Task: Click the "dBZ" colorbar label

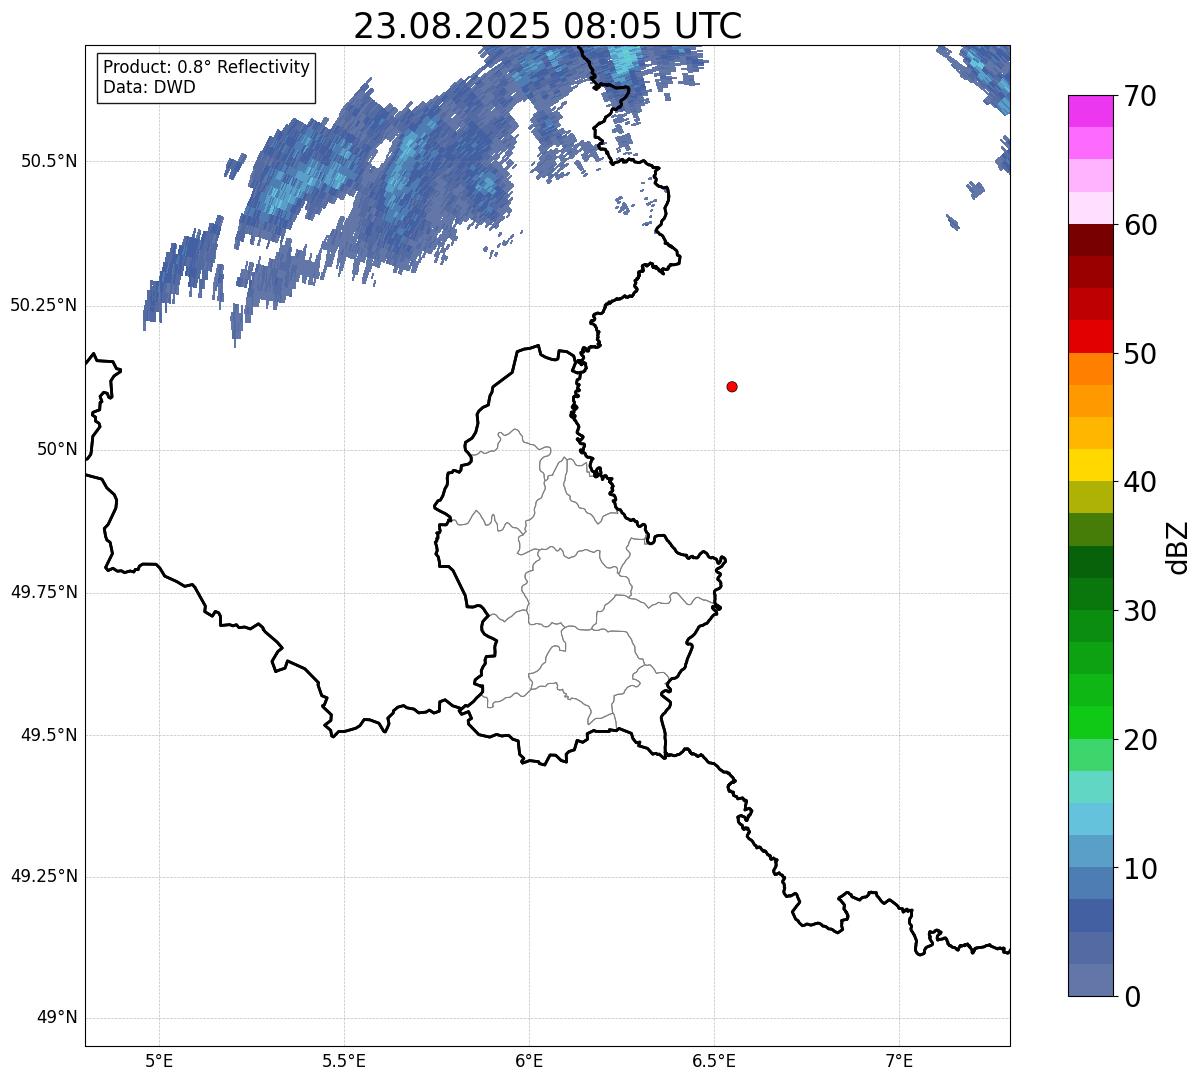Action: (1178, 546)
